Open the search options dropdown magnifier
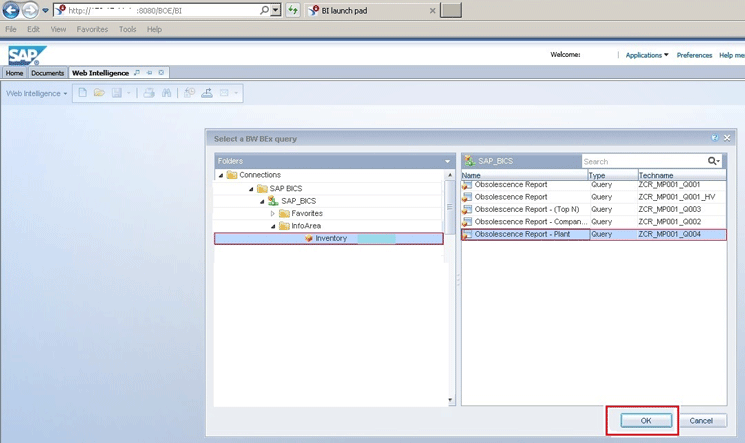745x443 pixels. [x=714, y=161]
